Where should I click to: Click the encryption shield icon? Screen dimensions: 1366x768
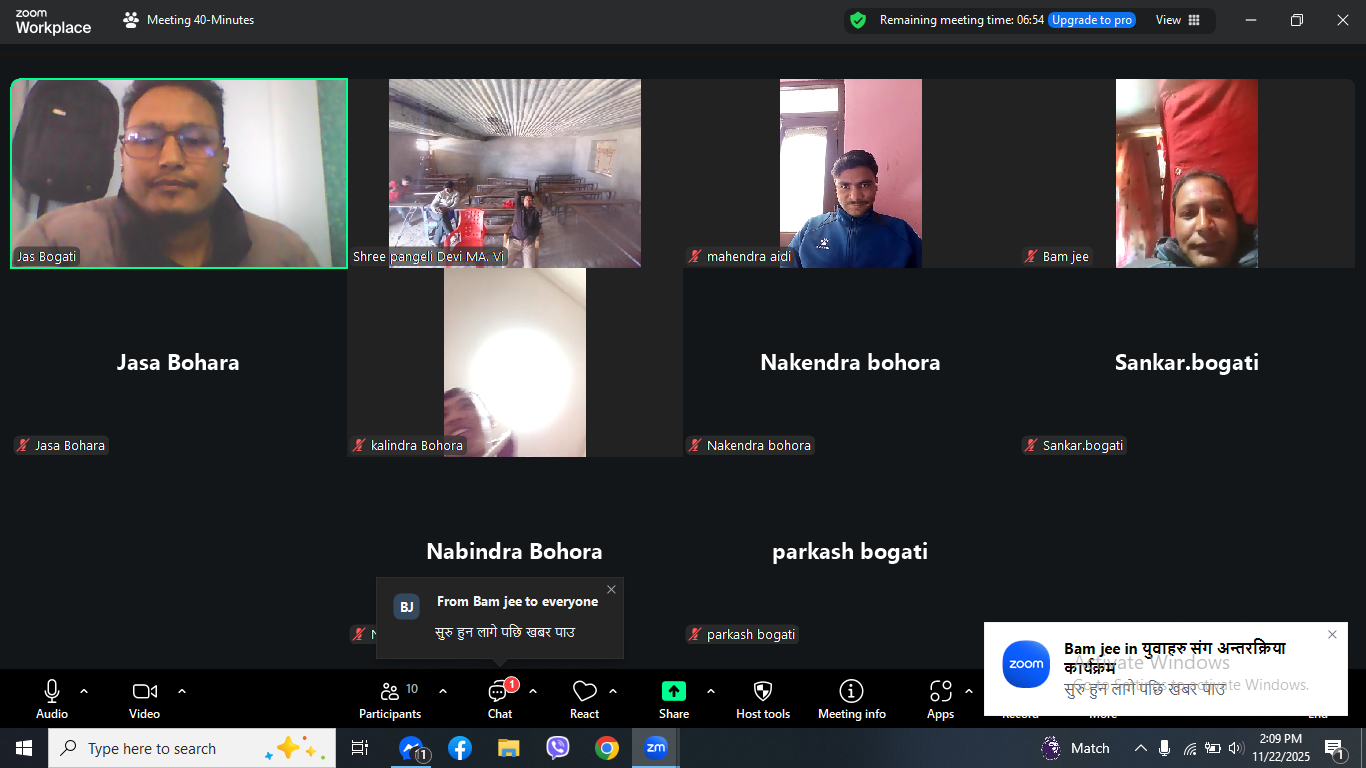[x=857, y=20]
